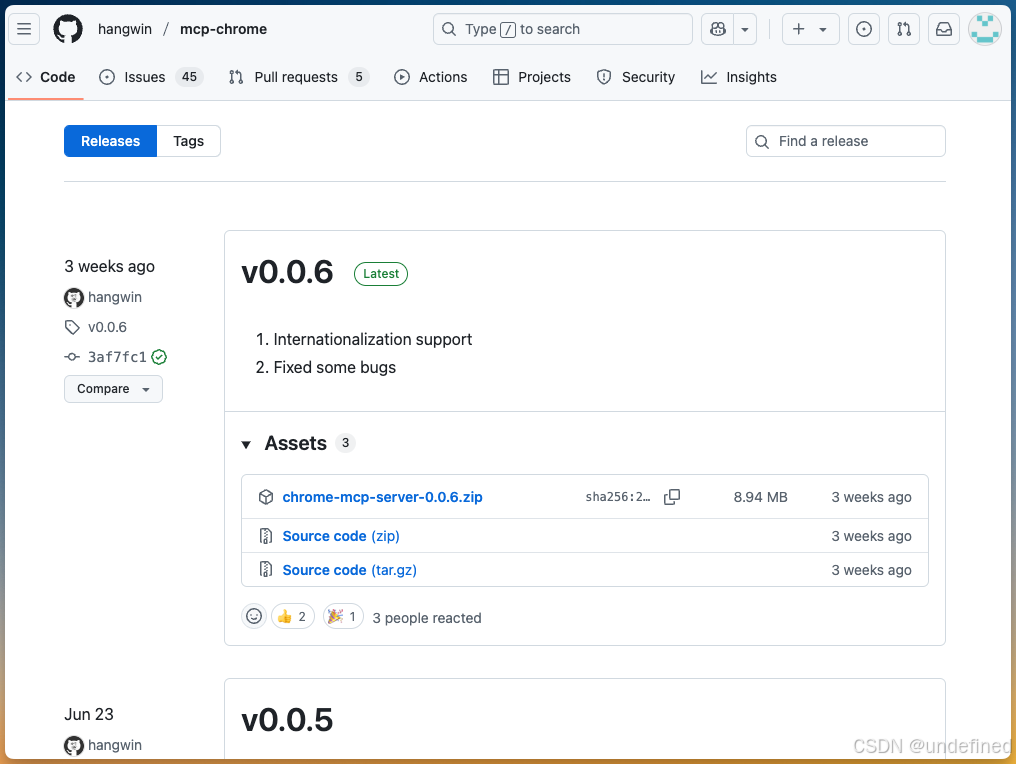Viewport: 1016px width, 764px height.
Task: Open the Copilot dropdown arrow
Action: click(x=745, y=29)
